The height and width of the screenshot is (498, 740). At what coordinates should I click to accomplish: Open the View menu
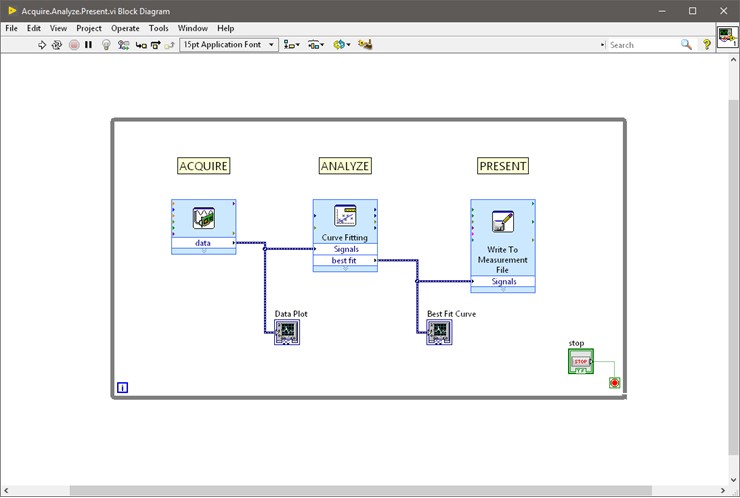(x=59, y=28)
